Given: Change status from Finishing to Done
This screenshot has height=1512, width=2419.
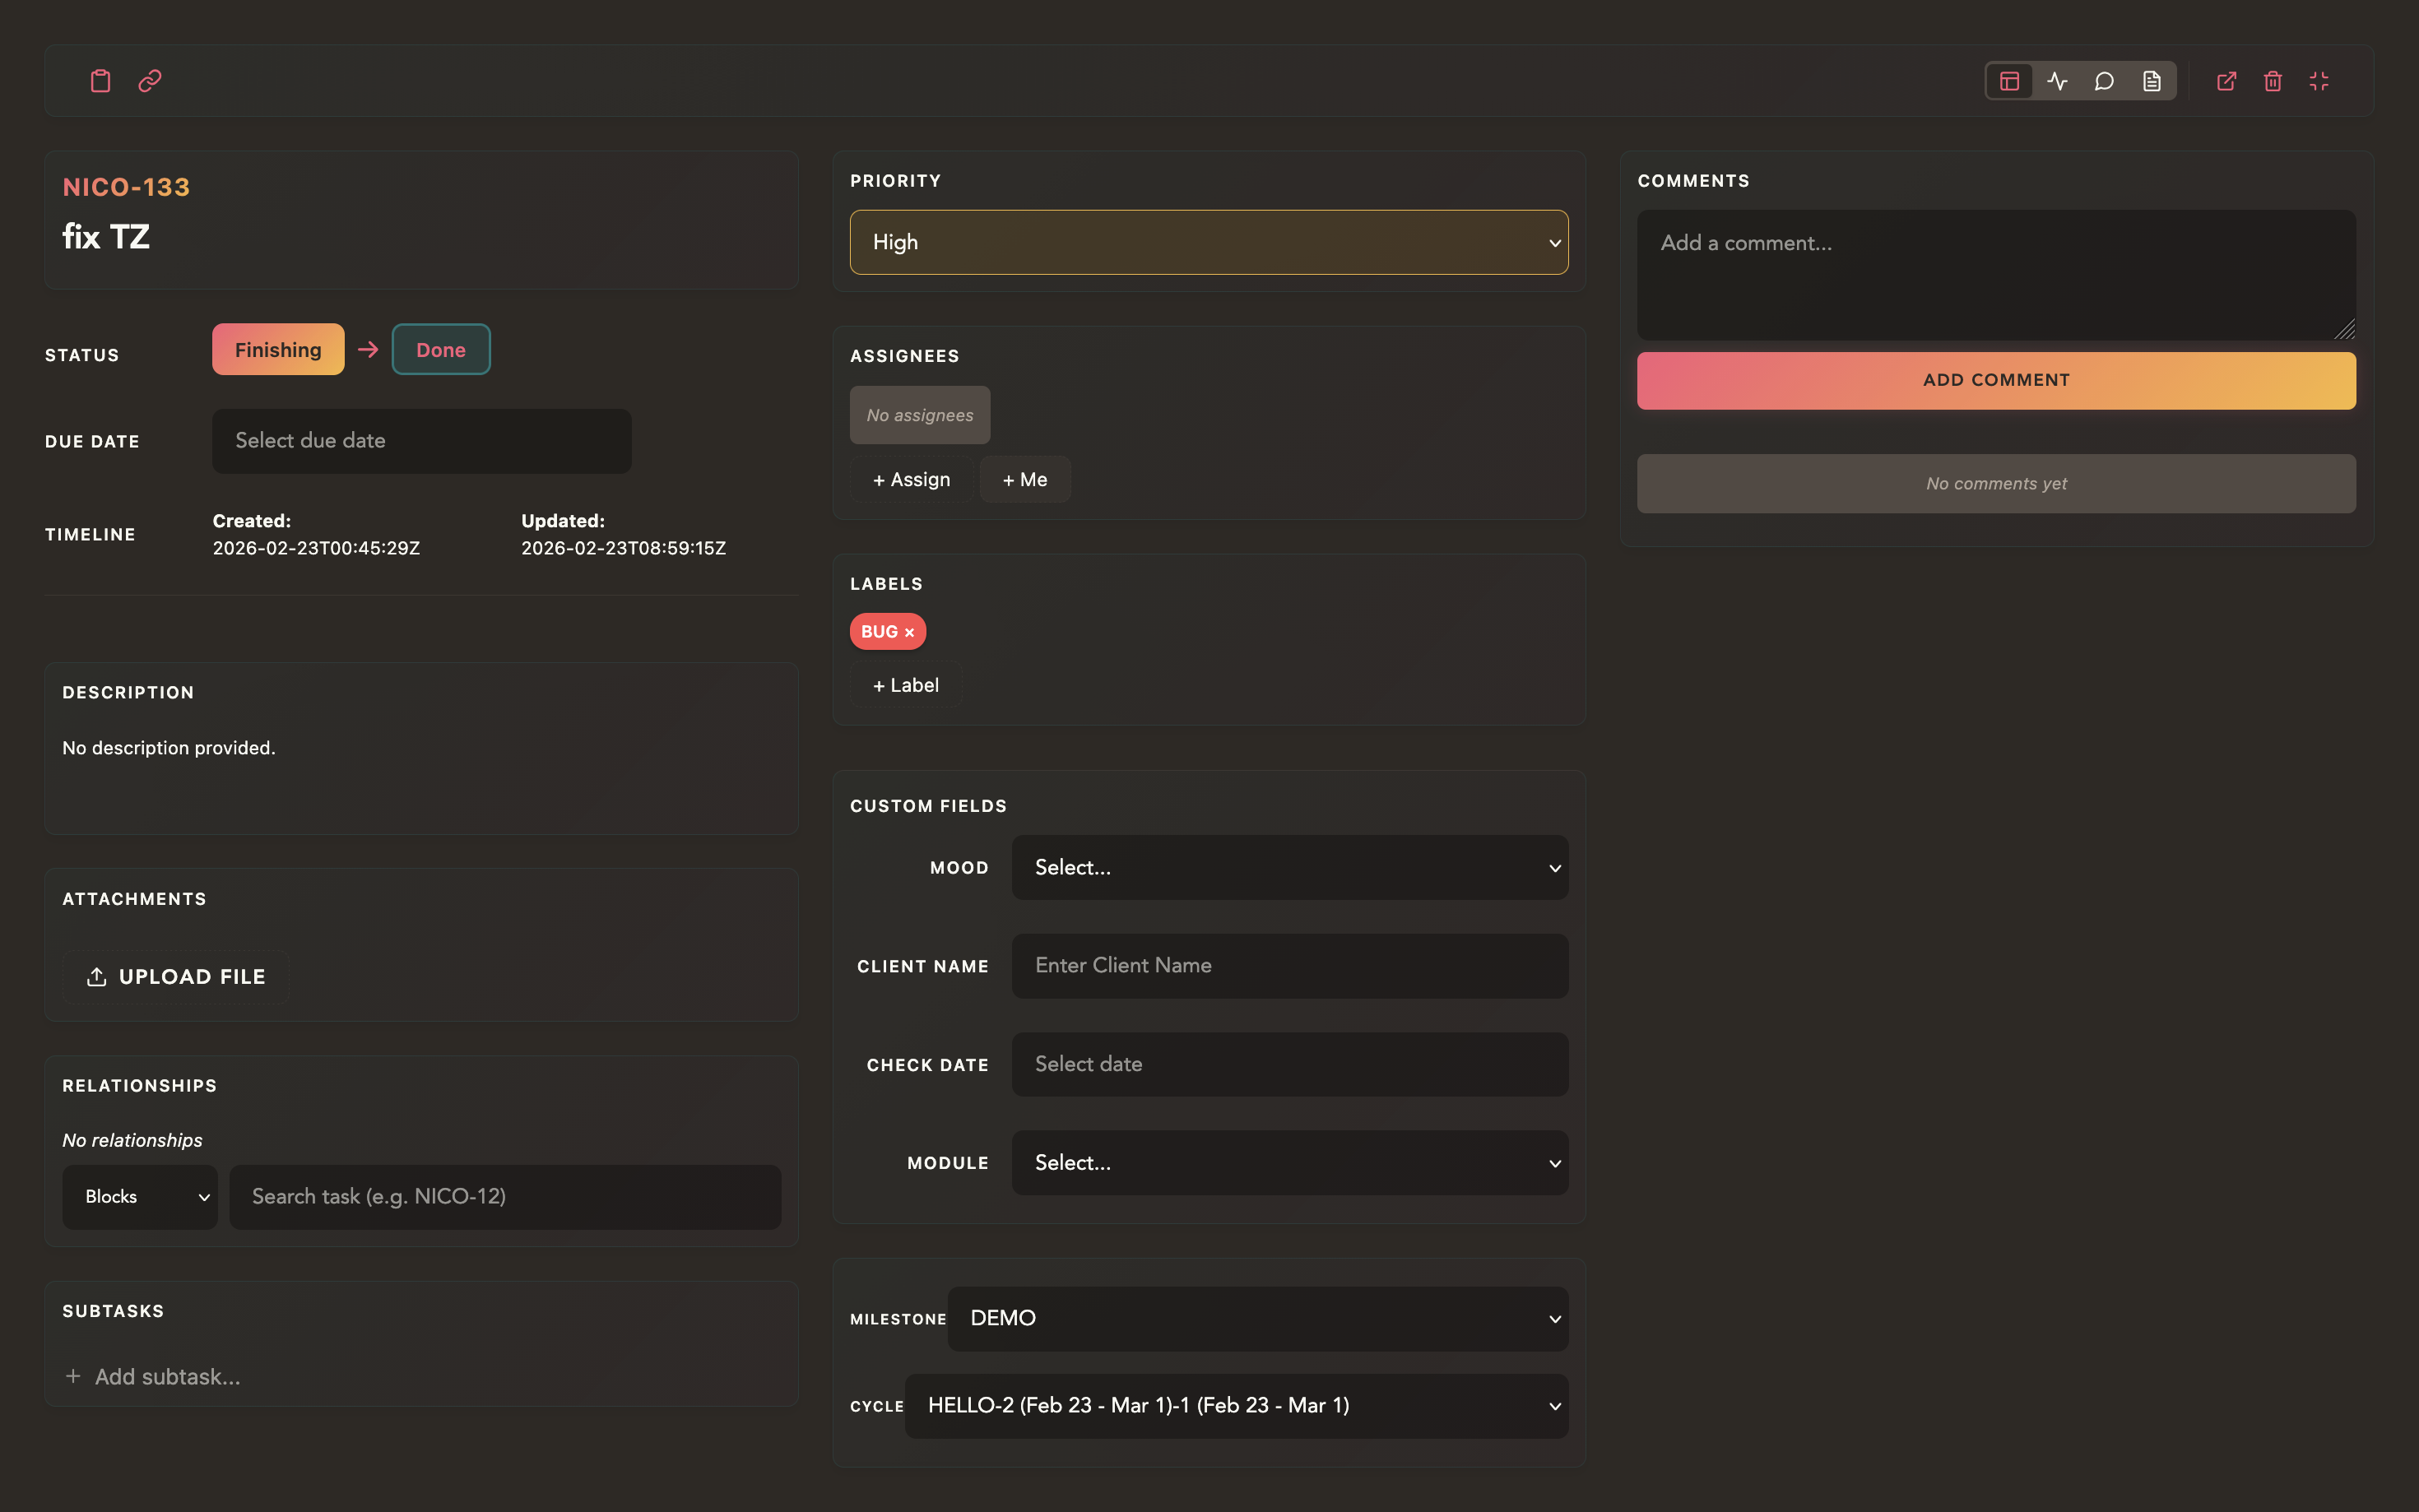Looking at the screenshot, I should pos(440,349).
